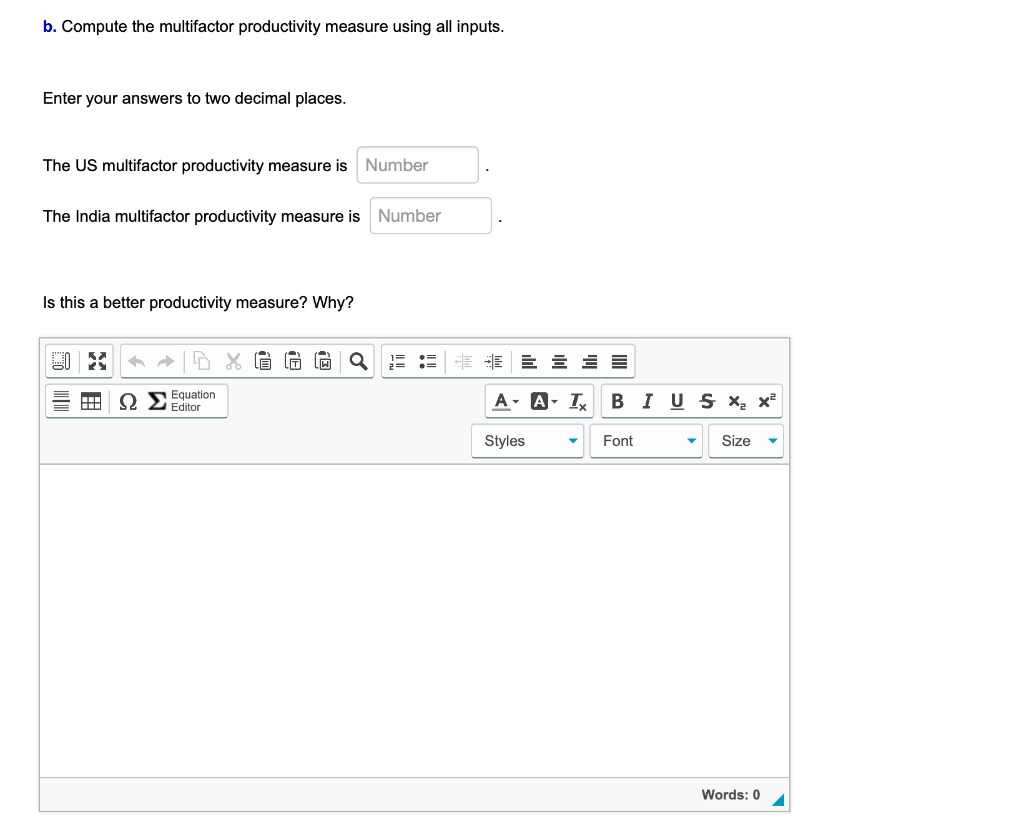
Task: Open the text color picker
Action: [x=505, y=401]
